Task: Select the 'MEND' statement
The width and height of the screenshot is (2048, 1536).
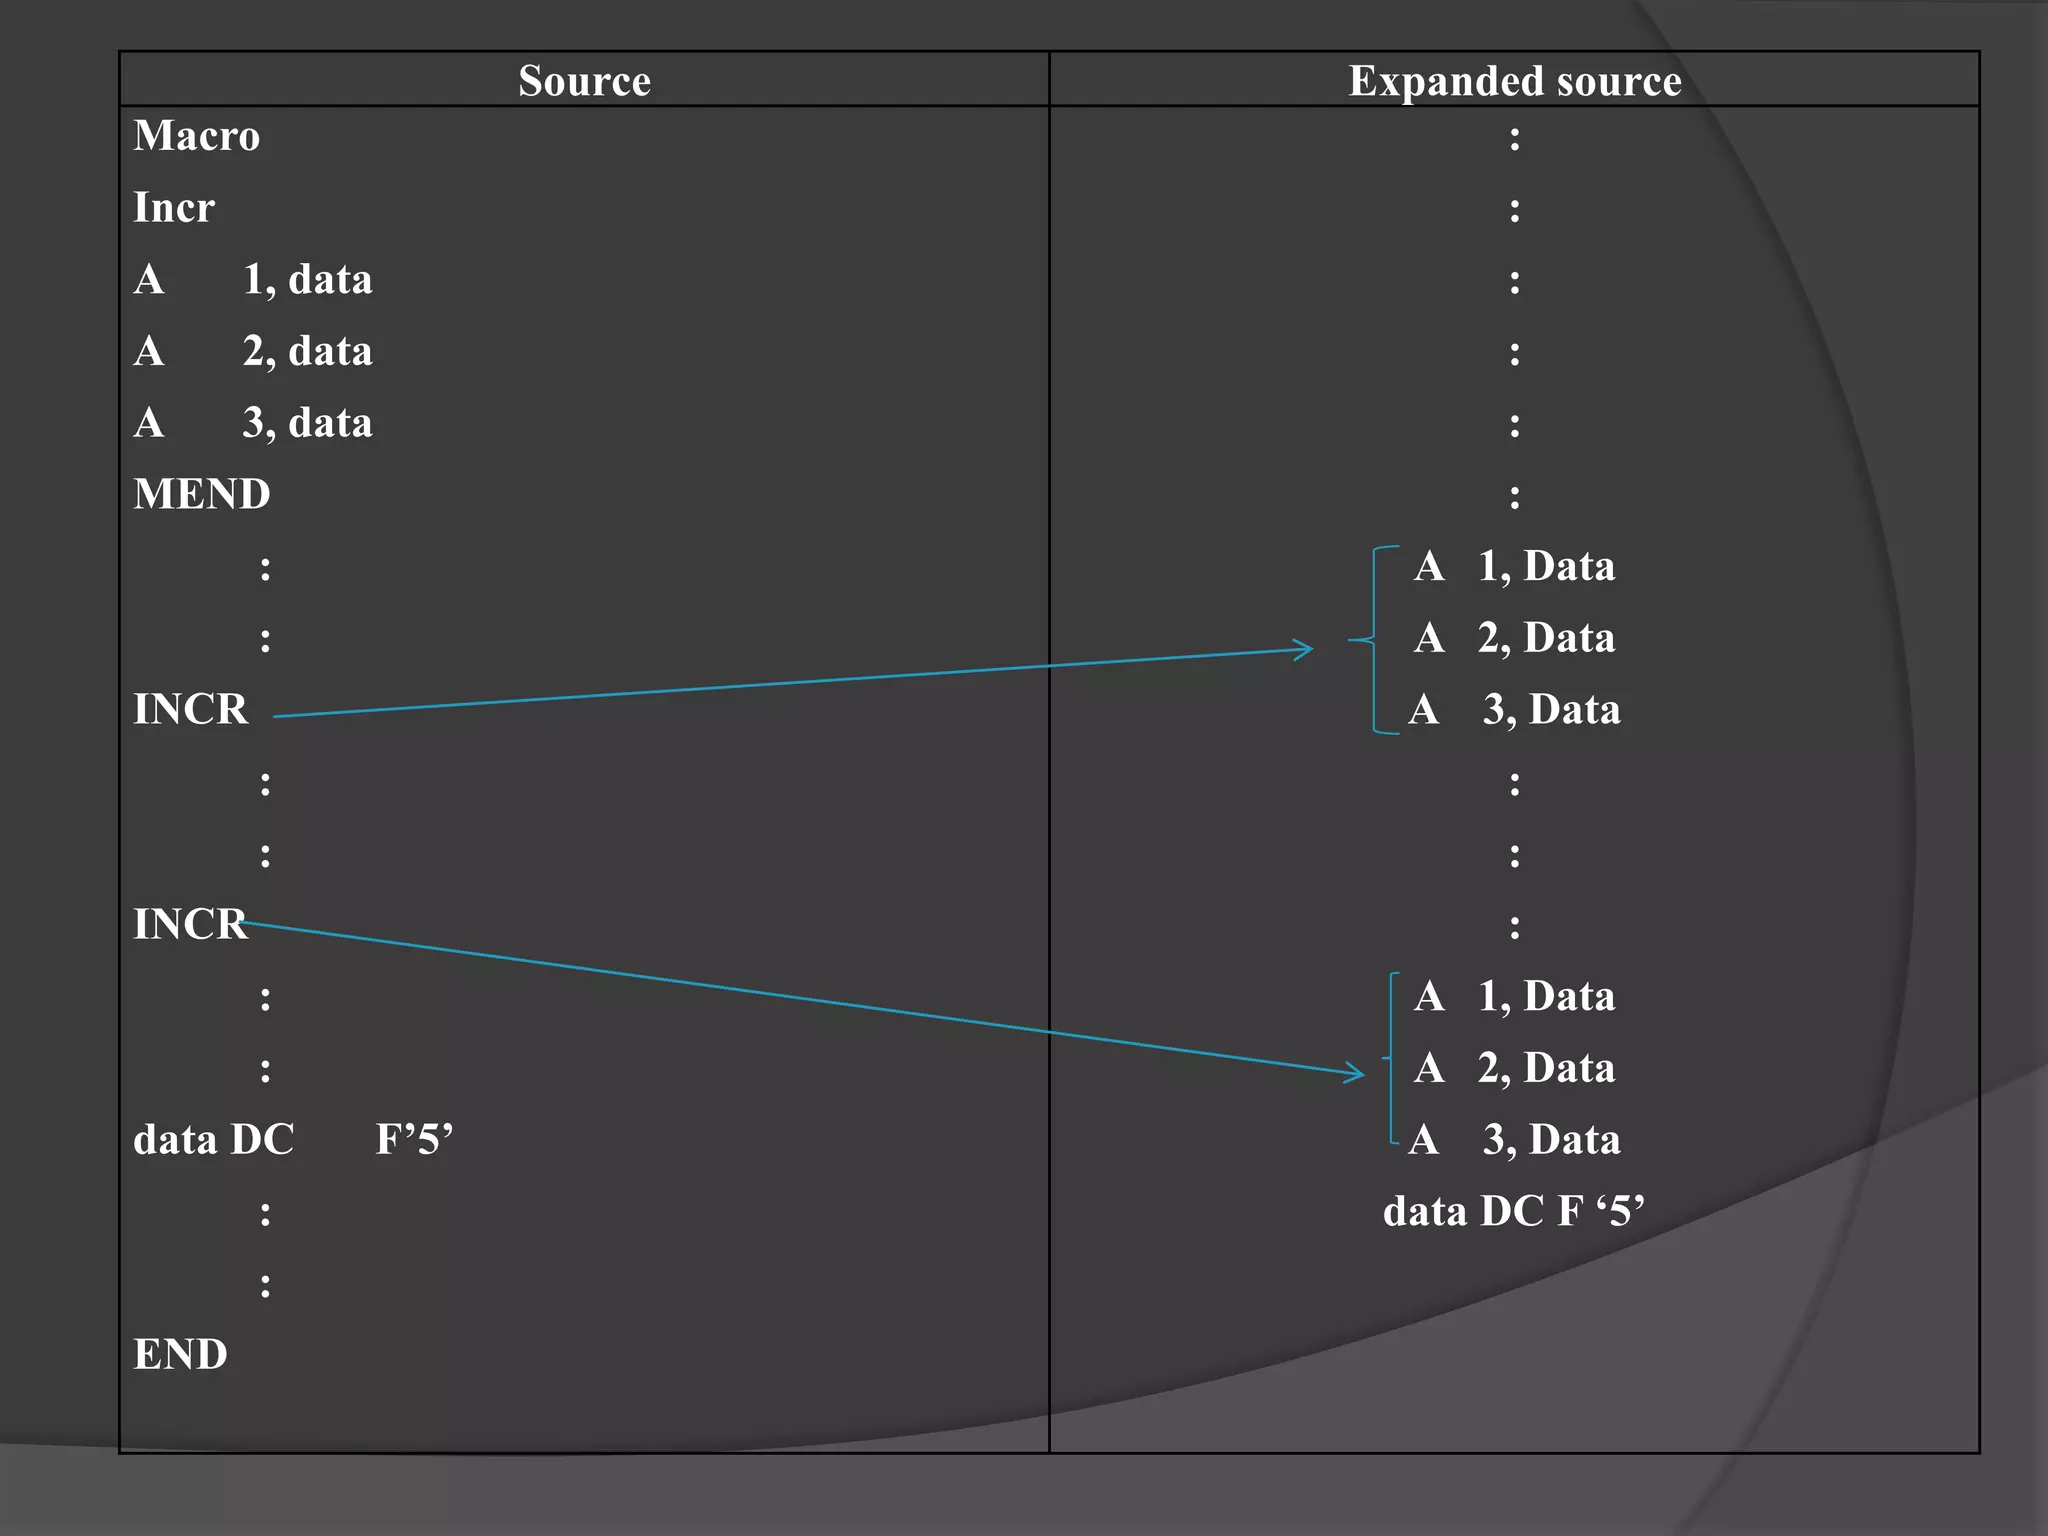Action: click(202, 494)
